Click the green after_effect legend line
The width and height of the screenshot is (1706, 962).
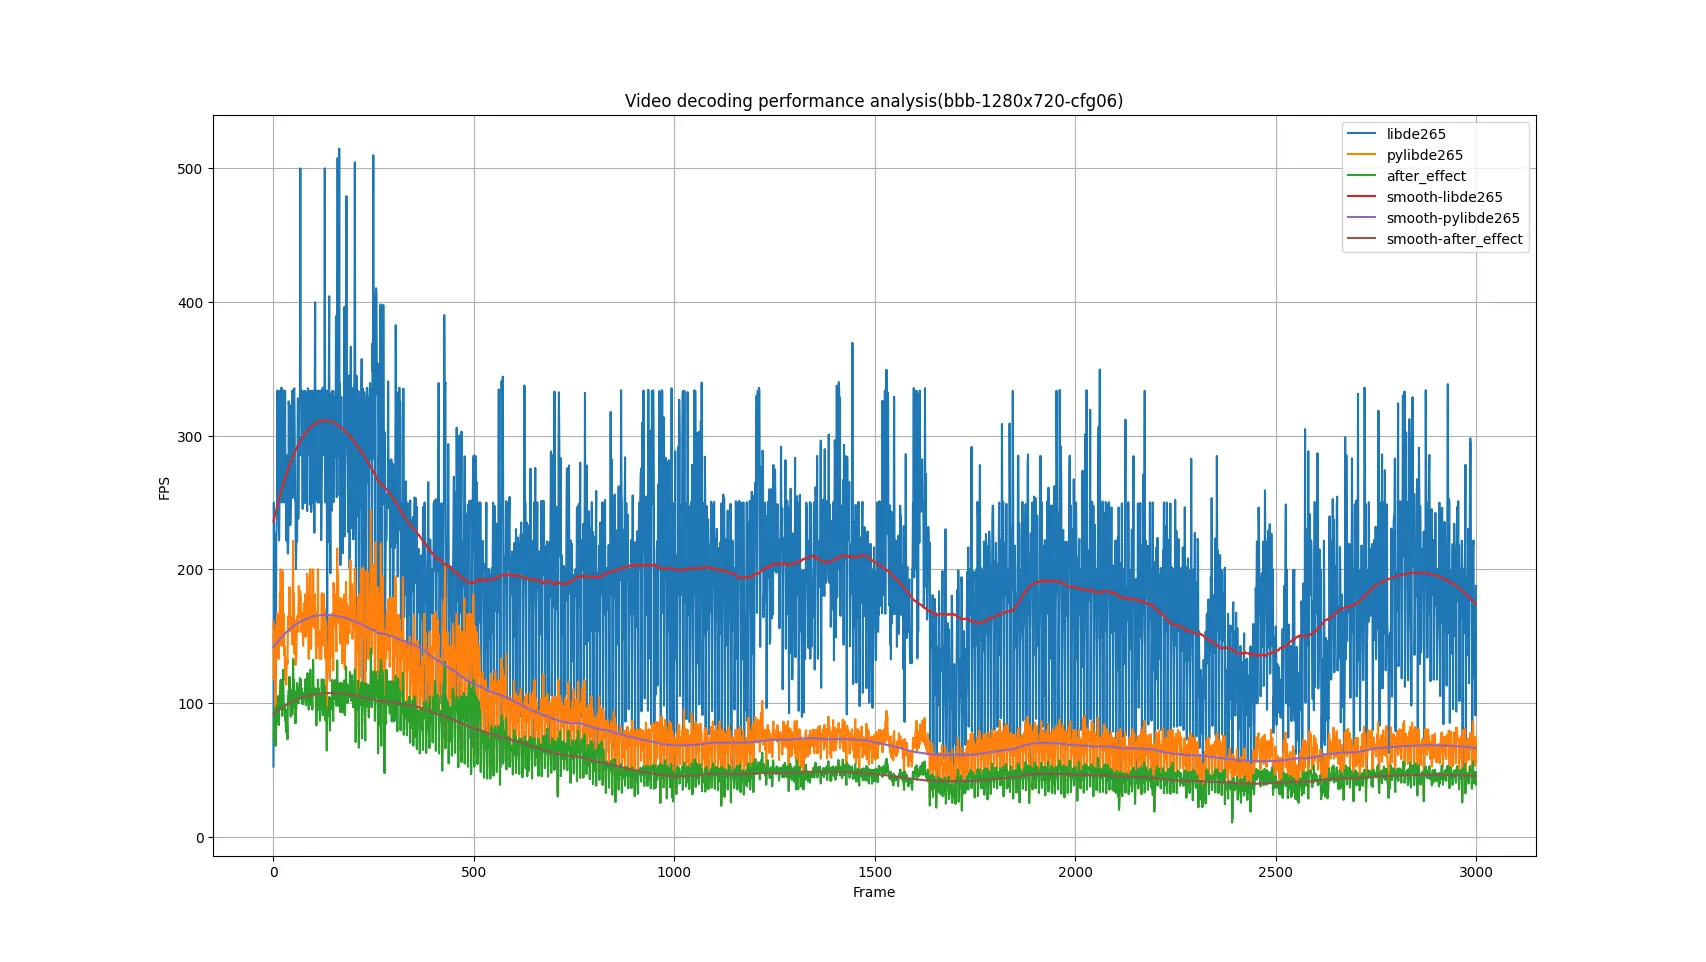click(x=1362, y=176)
